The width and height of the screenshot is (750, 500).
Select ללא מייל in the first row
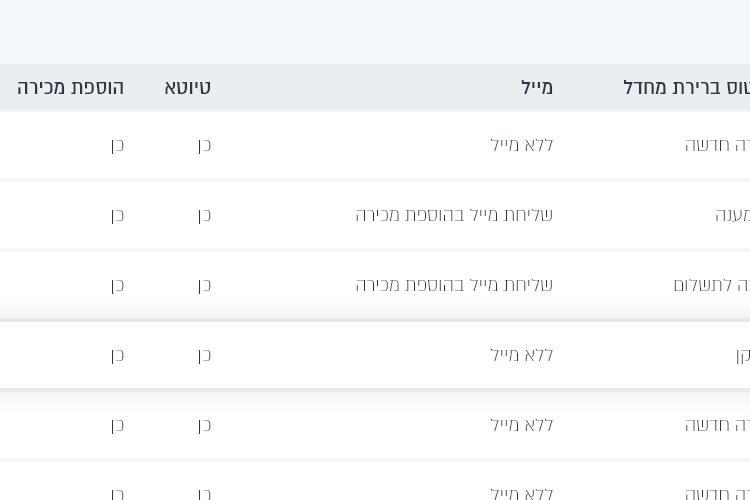(x=521, y=145)
